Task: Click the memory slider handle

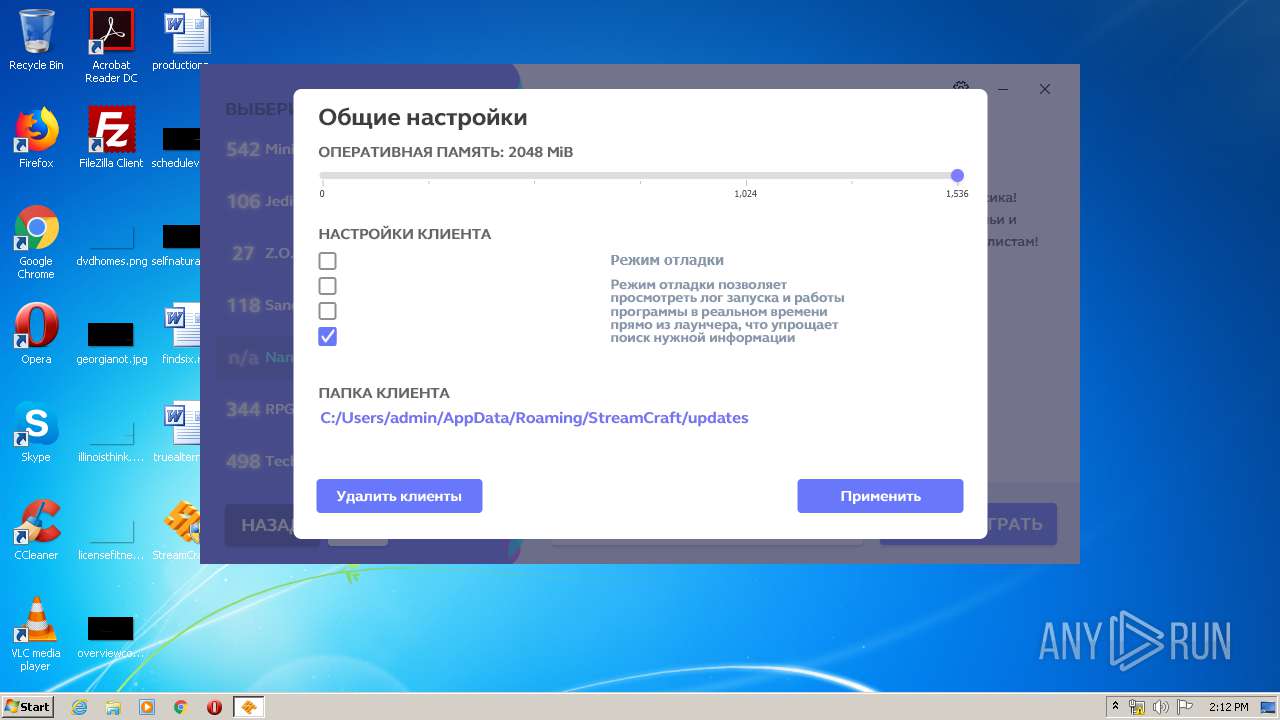Action: coord(957,175)
